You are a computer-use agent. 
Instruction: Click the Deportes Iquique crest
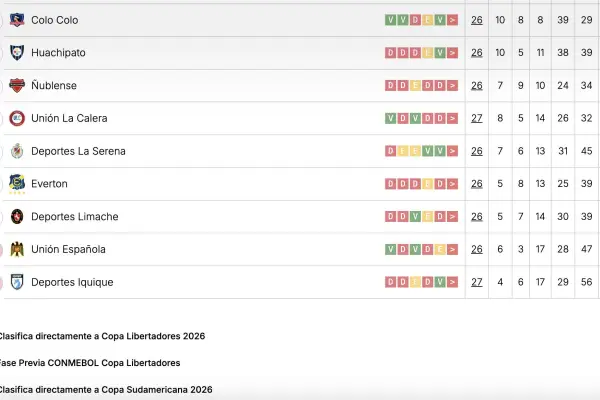coord(17,282)
